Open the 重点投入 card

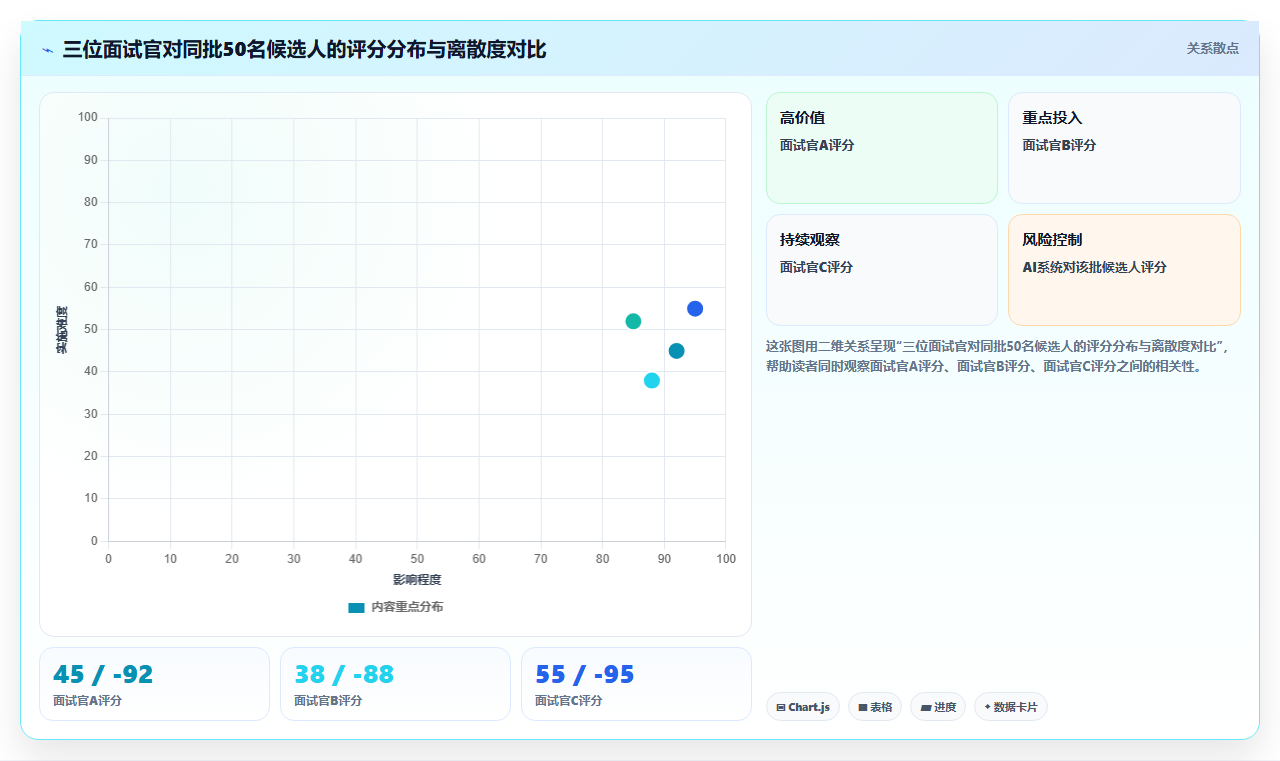(1124, 148)
